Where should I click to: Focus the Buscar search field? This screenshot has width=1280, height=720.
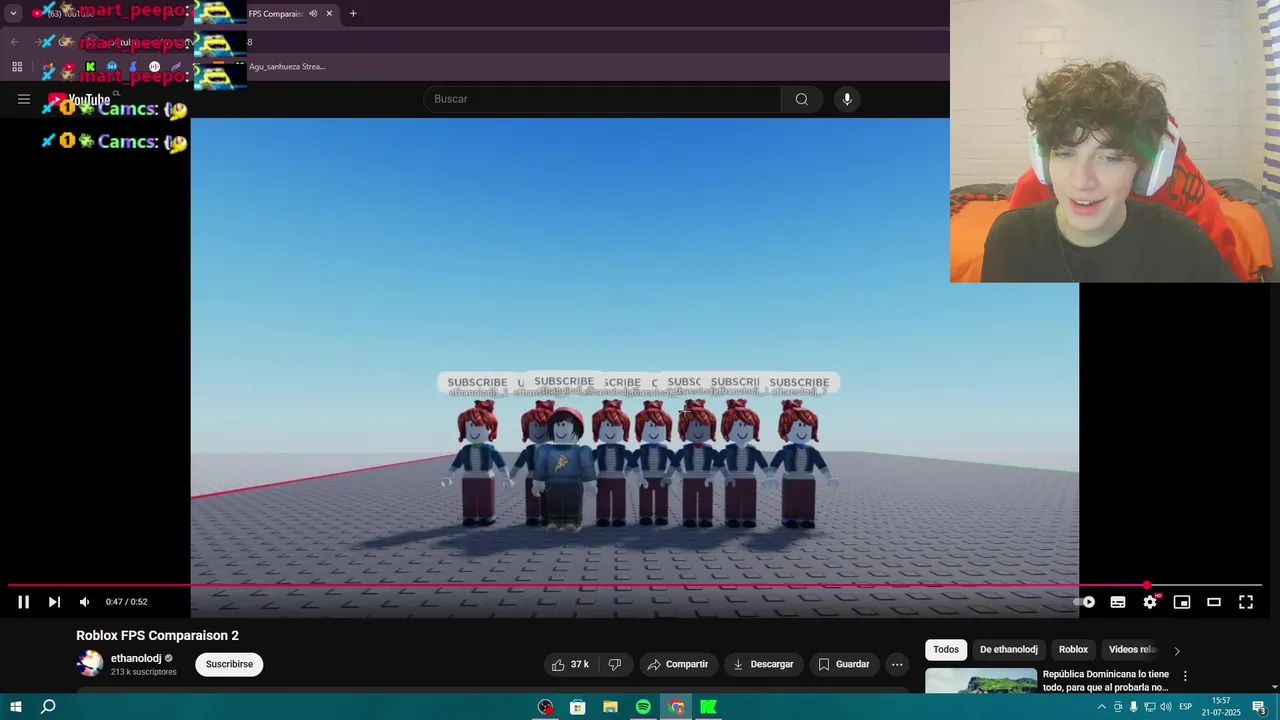tap(602, 99)
